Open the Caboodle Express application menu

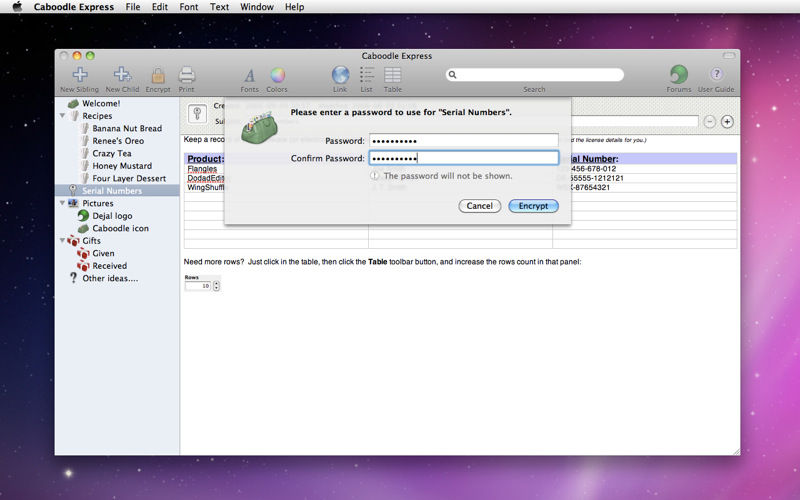[74, 7]
